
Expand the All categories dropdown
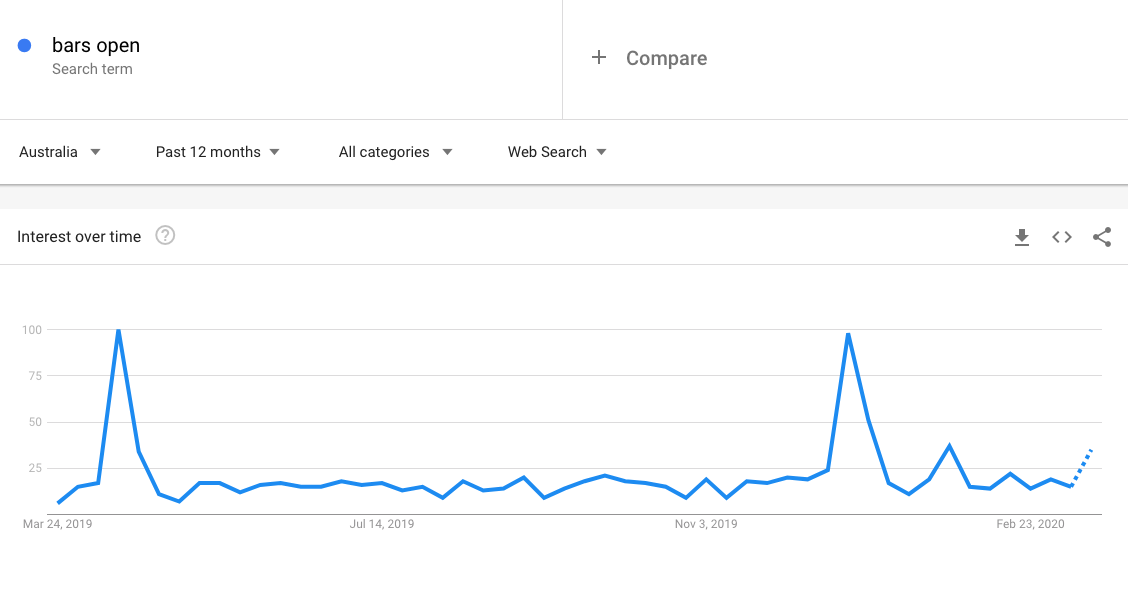pyautogui.click(x=396, y=152)
